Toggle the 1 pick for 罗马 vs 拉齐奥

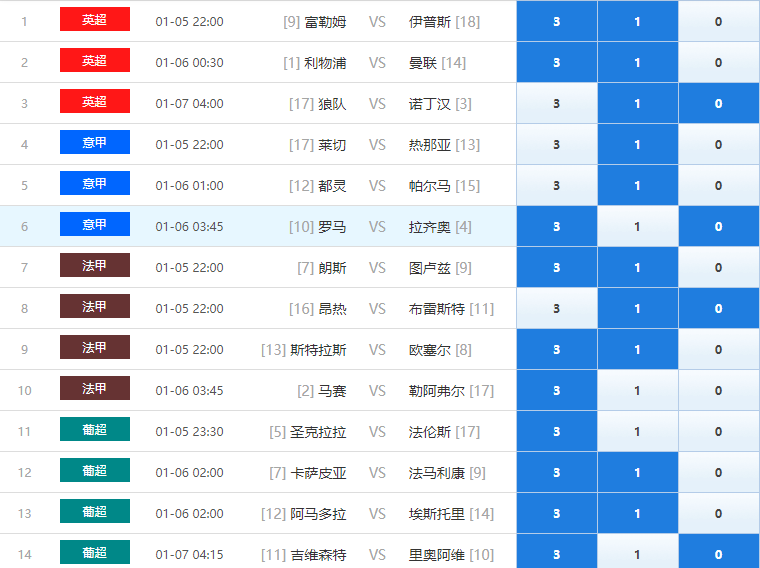pyautogui.click(x=638, y=226)
